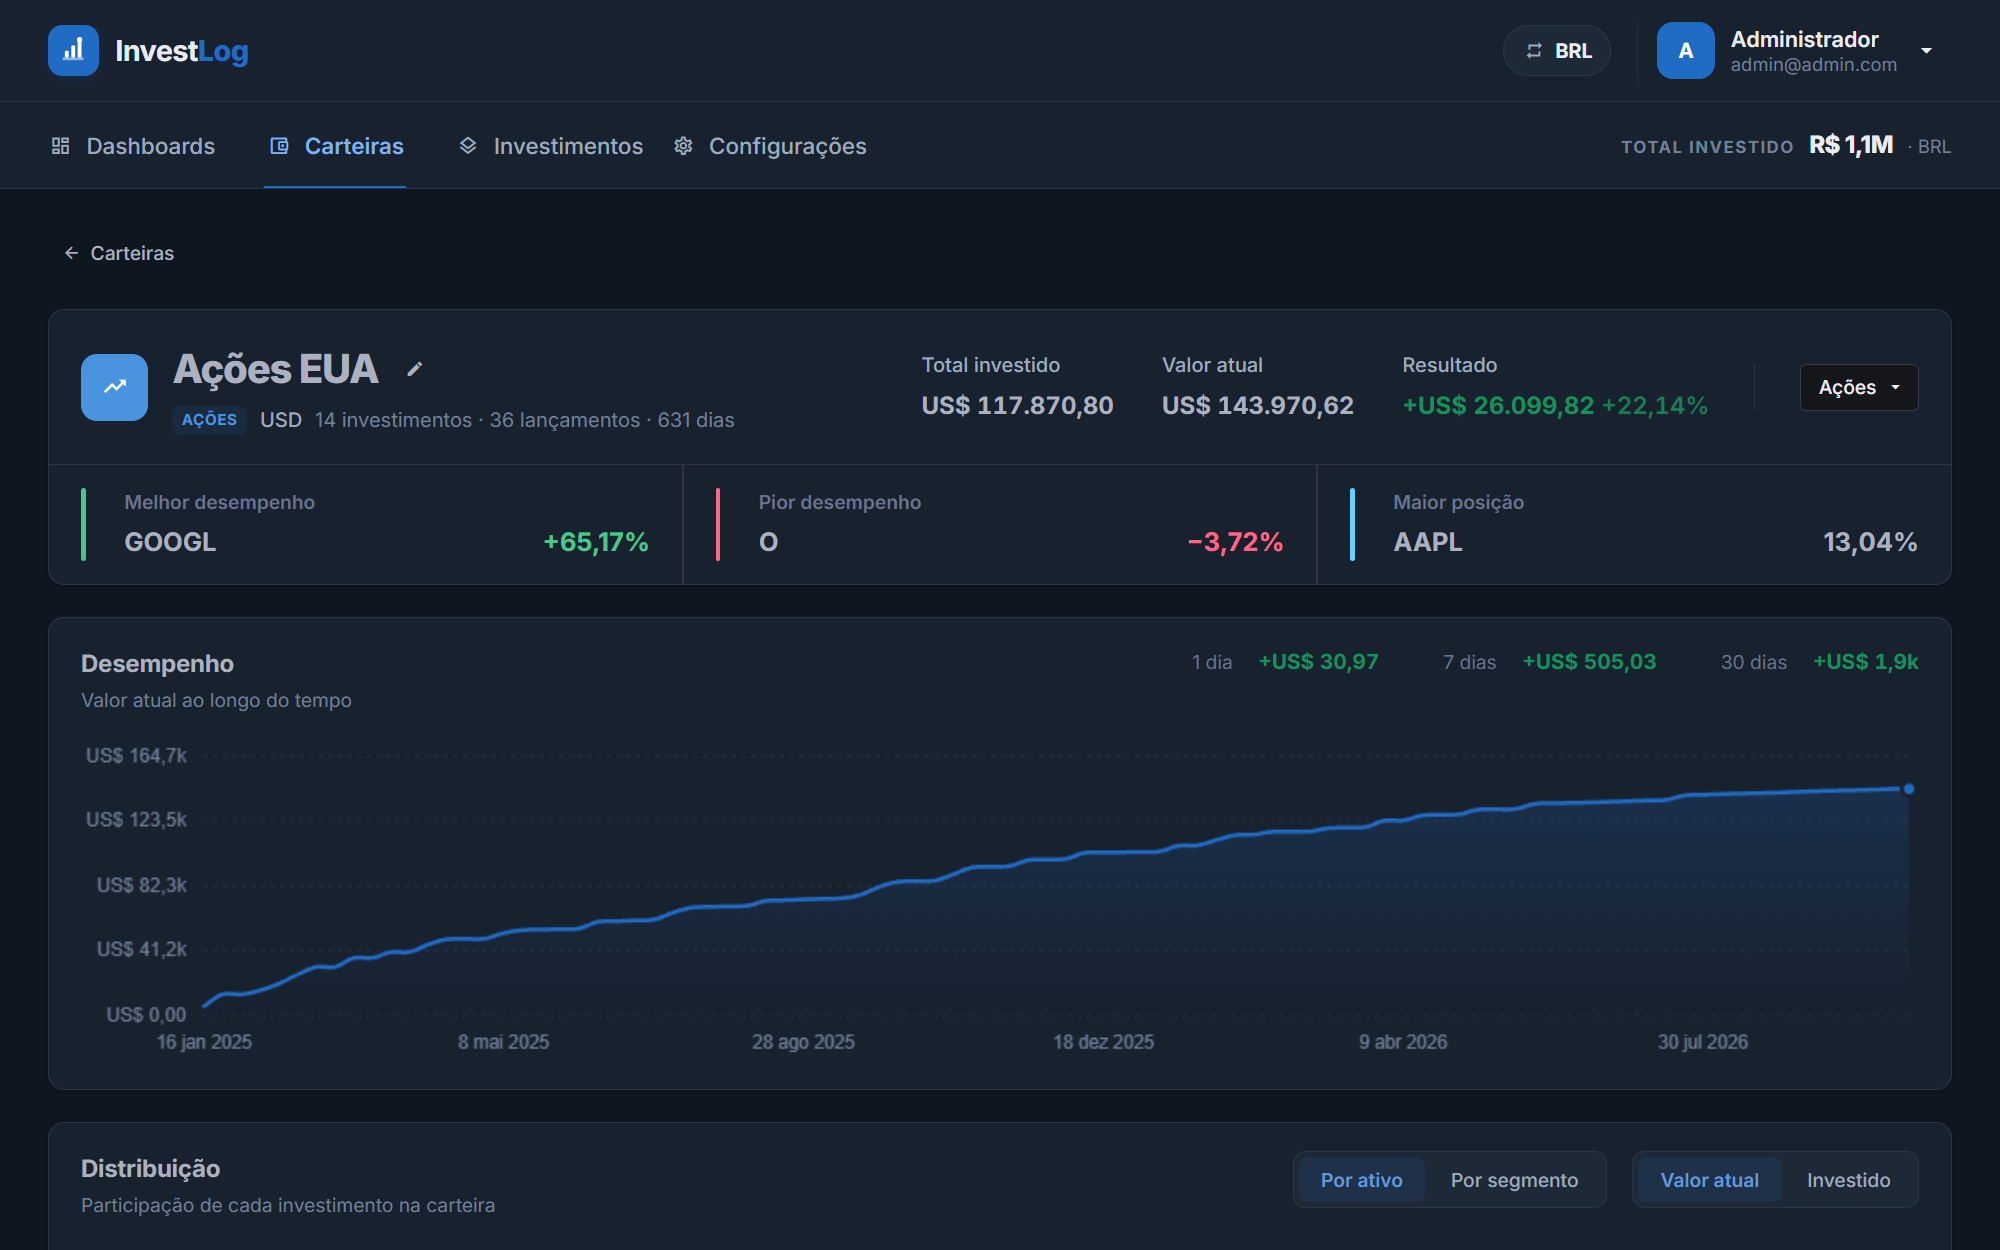Click the header total R$ 1,1M
The image size is (2000, 1250).
(1851, 145)
